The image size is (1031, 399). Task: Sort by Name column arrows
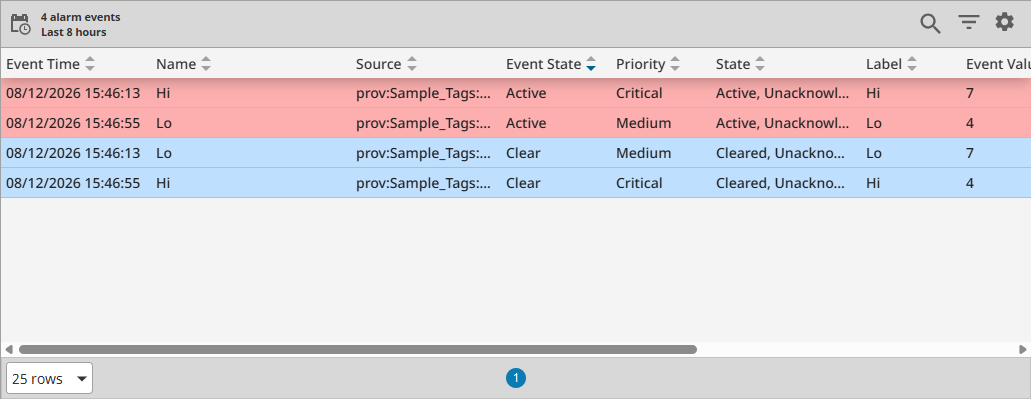(206, 64)
